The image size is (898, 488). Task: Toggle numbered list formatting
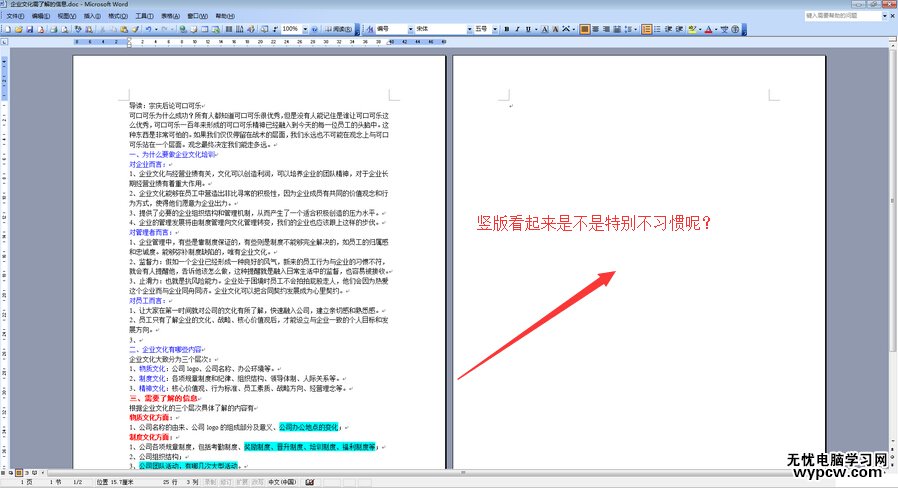point(646,29)
